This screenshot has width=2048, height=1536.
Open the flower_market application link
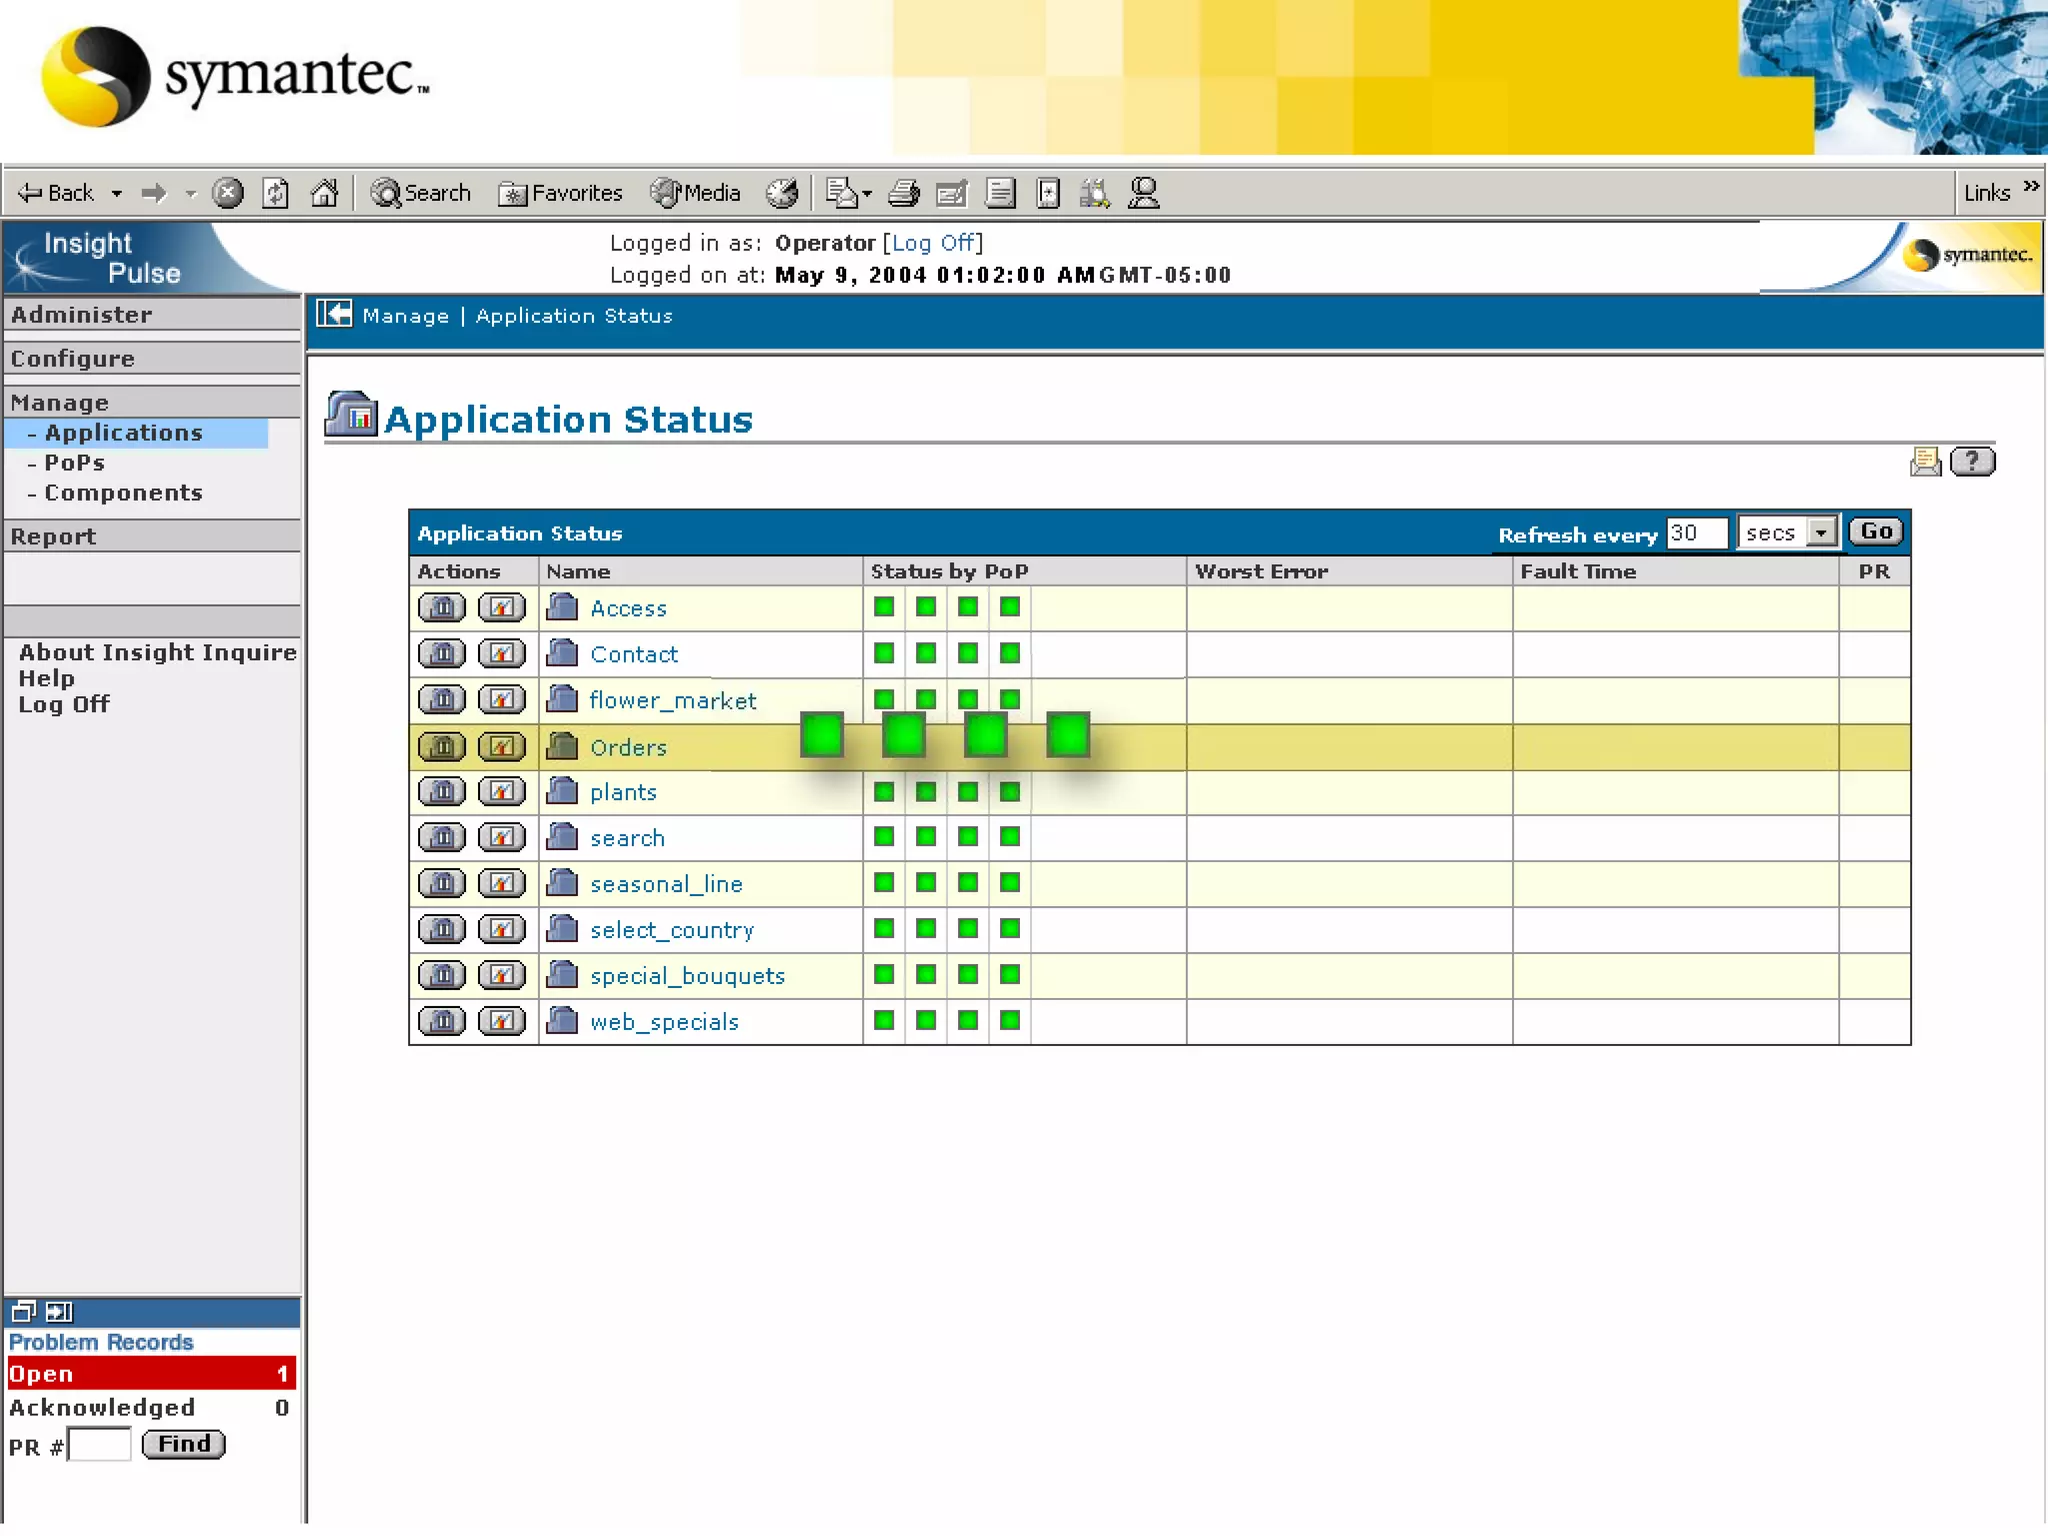672,701
